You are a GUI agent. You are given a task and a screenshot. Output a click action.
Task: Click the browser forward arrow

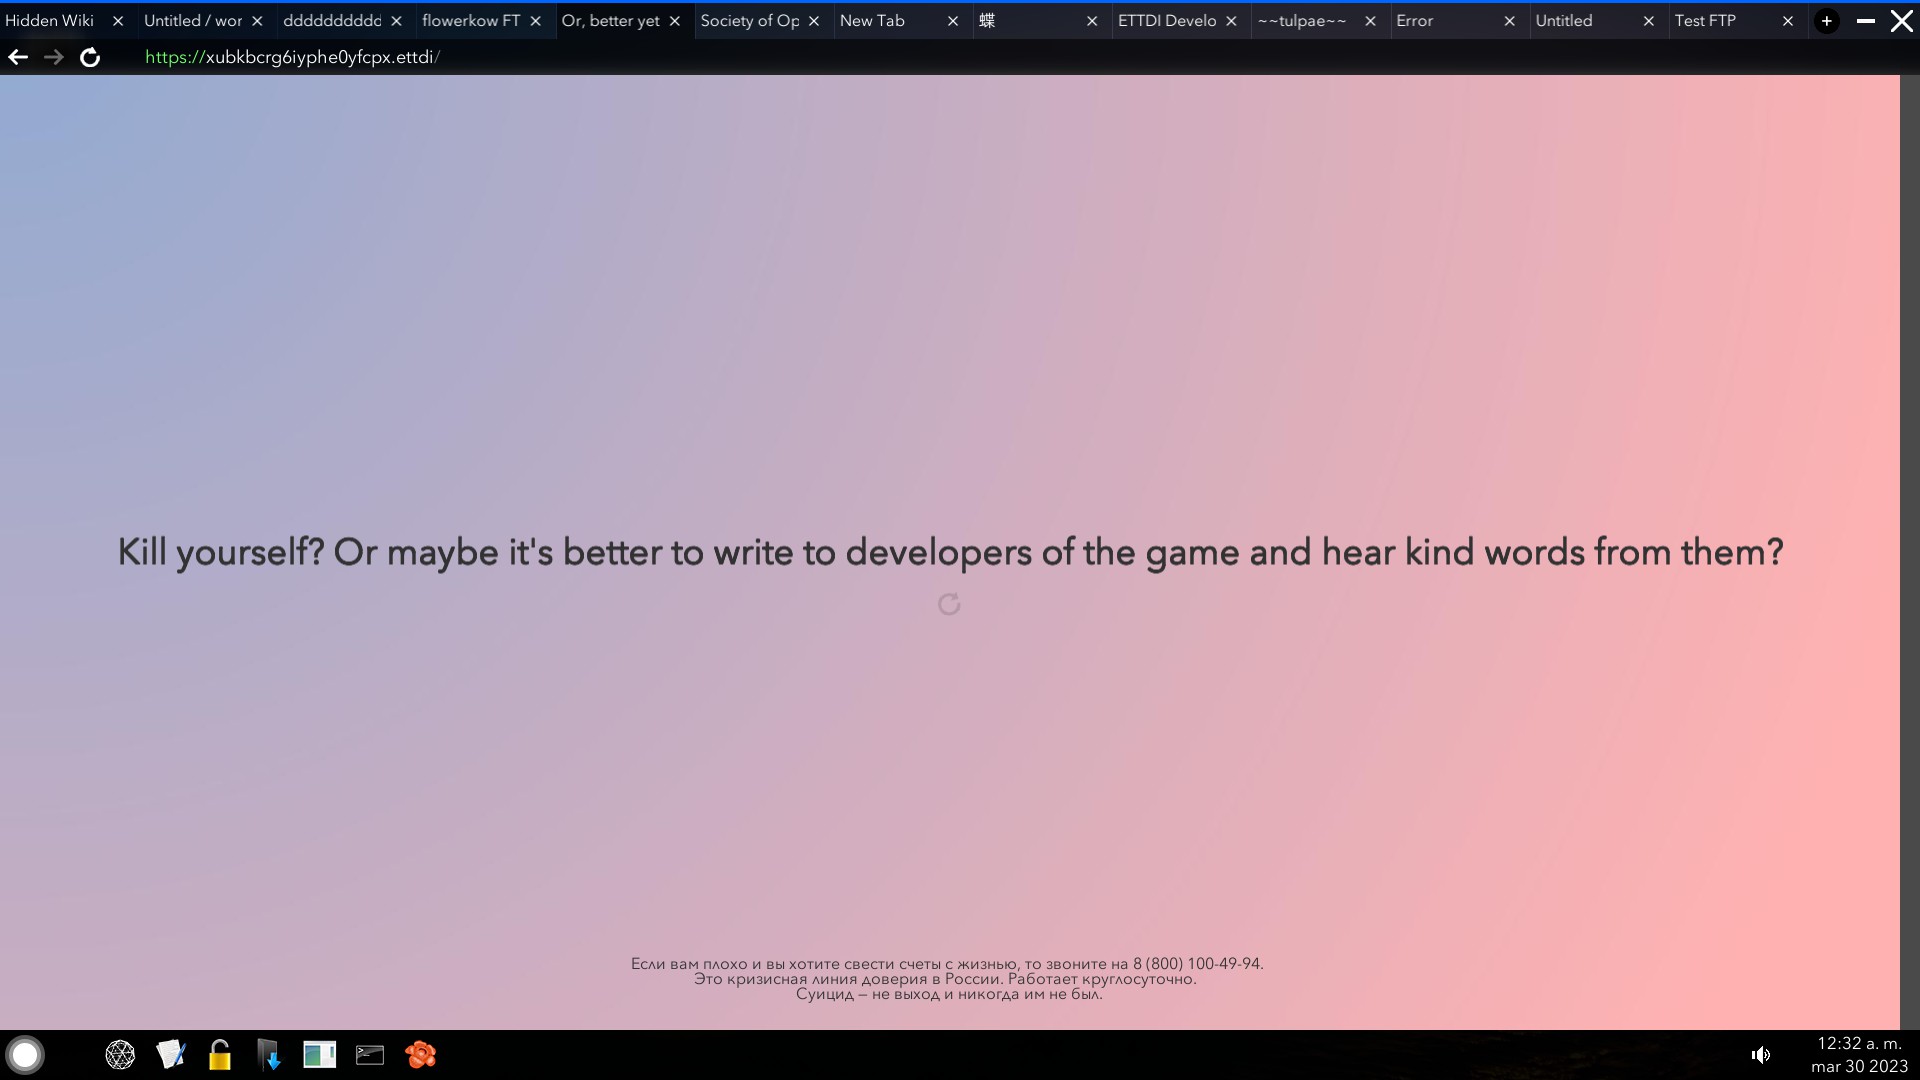click(54, 57)
